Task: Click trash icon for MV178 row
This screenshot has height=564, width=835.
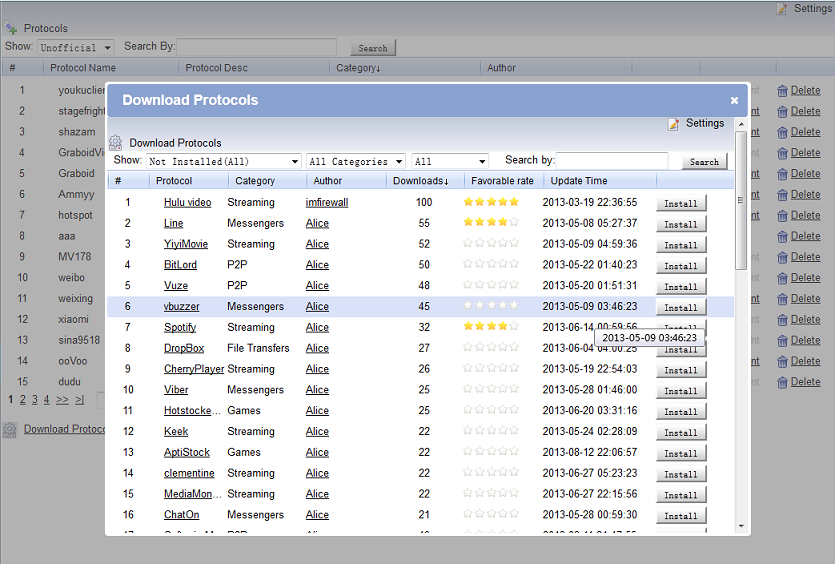Action: click(x=782, y=257)
